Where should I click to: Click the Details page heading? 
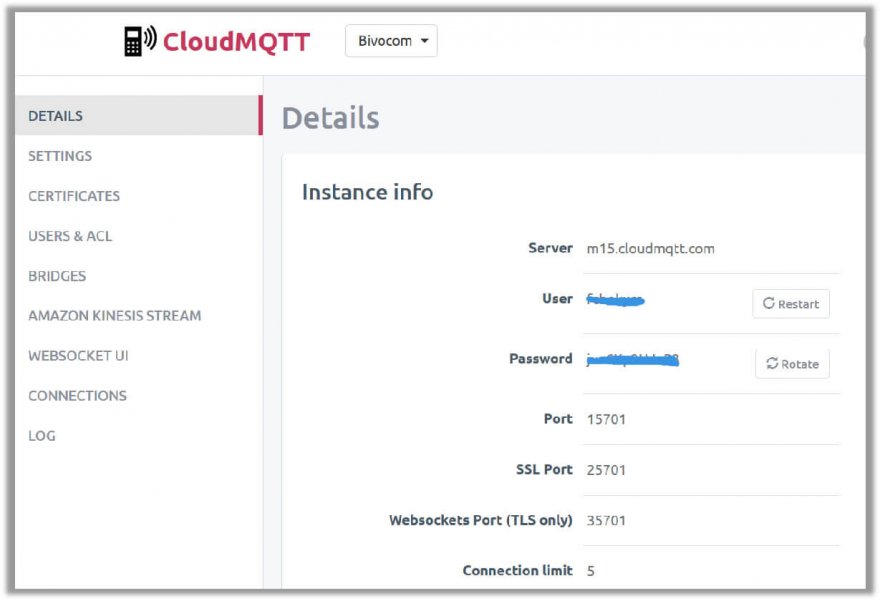[x=331, y=118]
